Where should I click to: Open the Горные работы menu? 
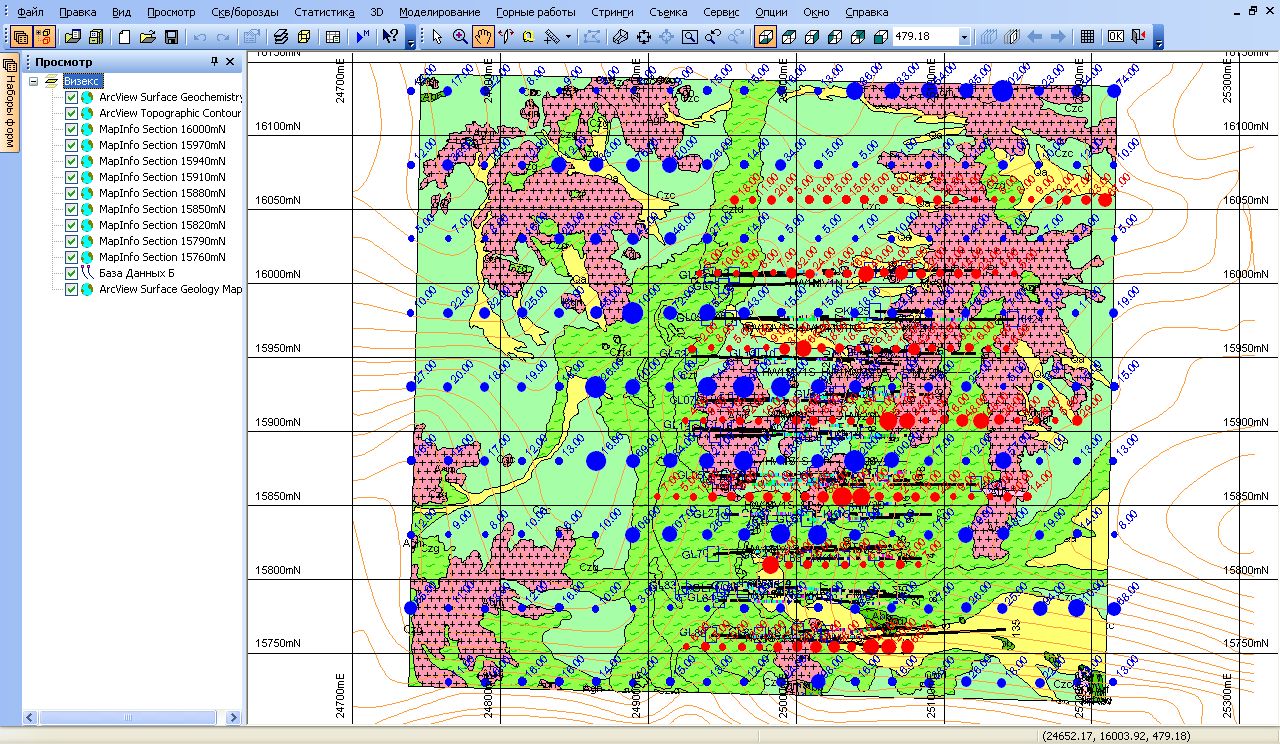point(536,12)
